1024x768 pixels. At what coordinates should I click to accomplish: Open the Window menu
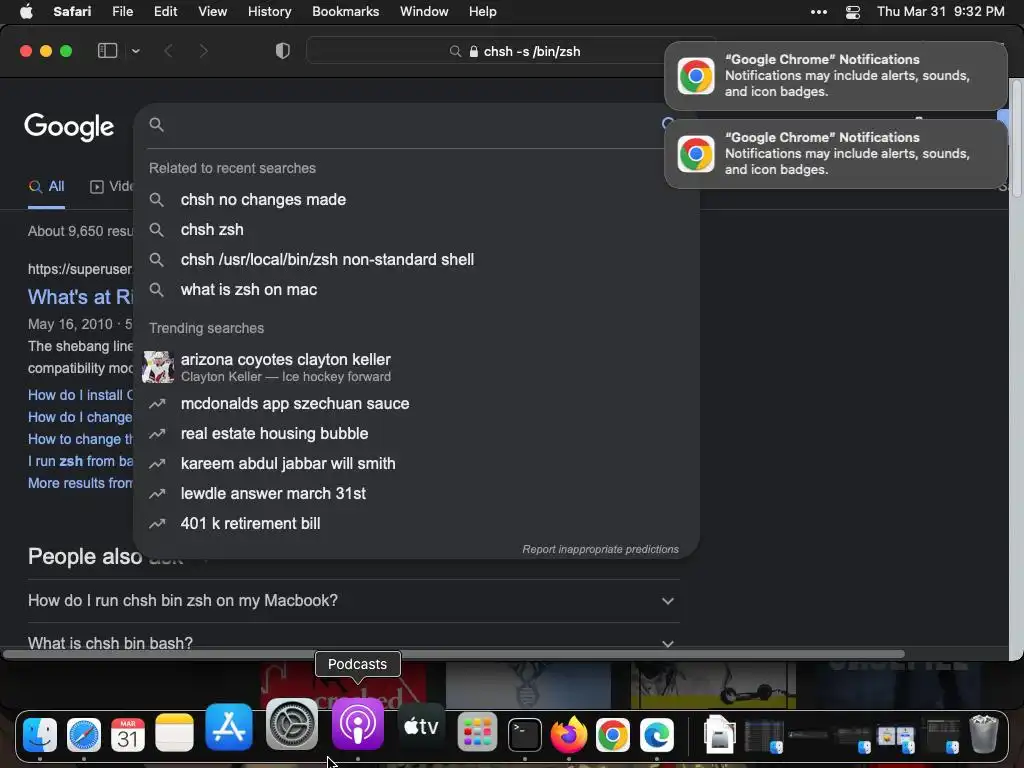tap(424, 12)
